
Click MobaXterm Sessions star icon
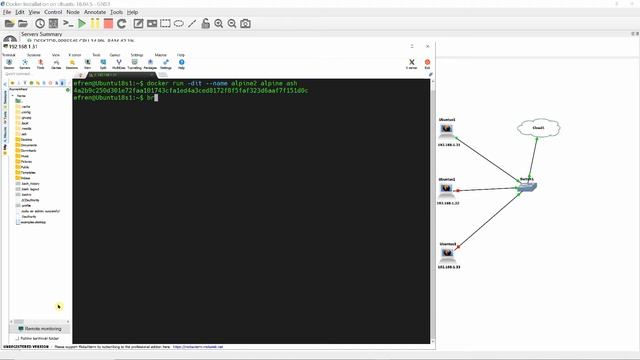pos(72,64)
